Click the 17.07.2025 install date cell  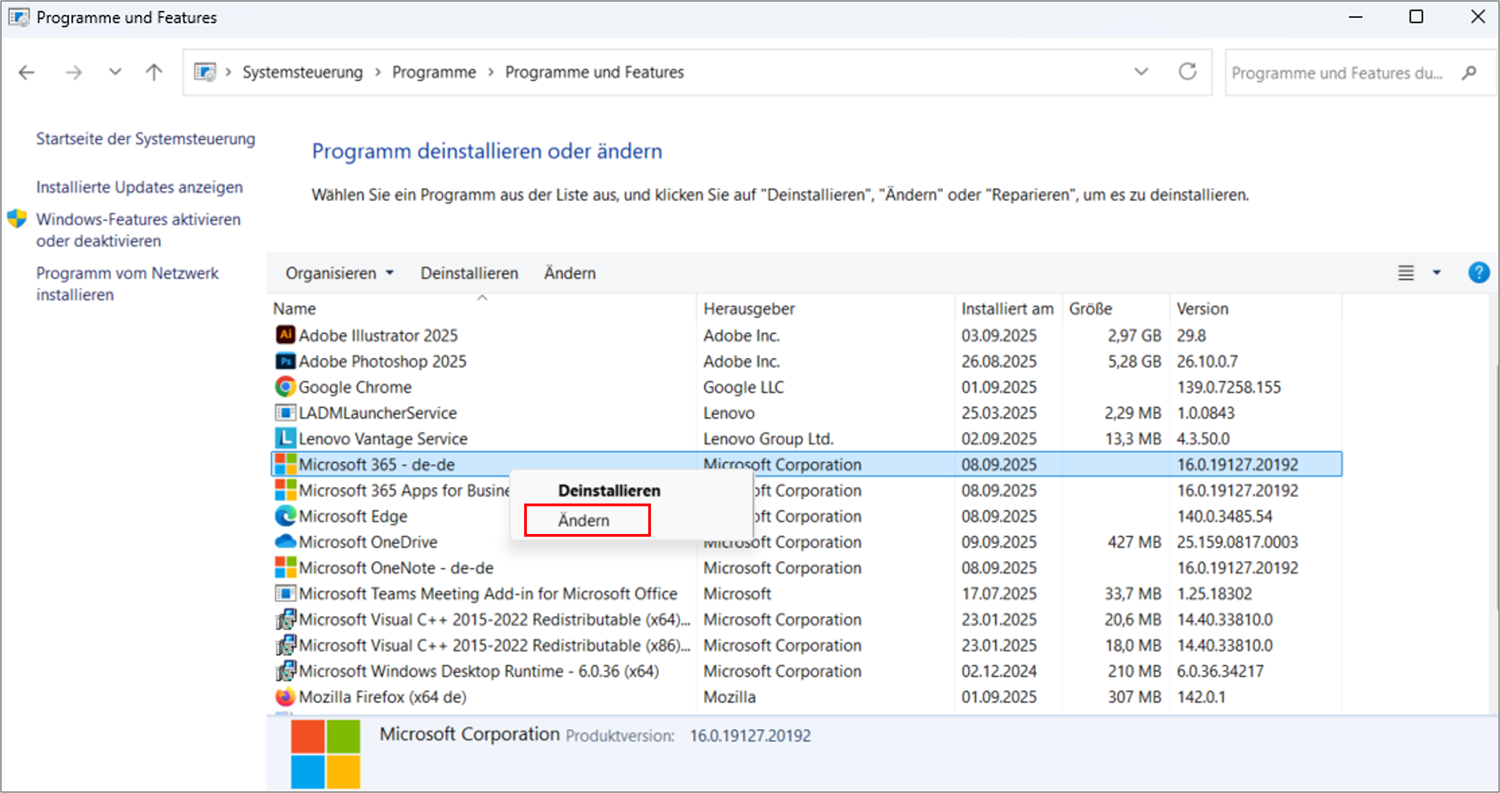(999, 594)
